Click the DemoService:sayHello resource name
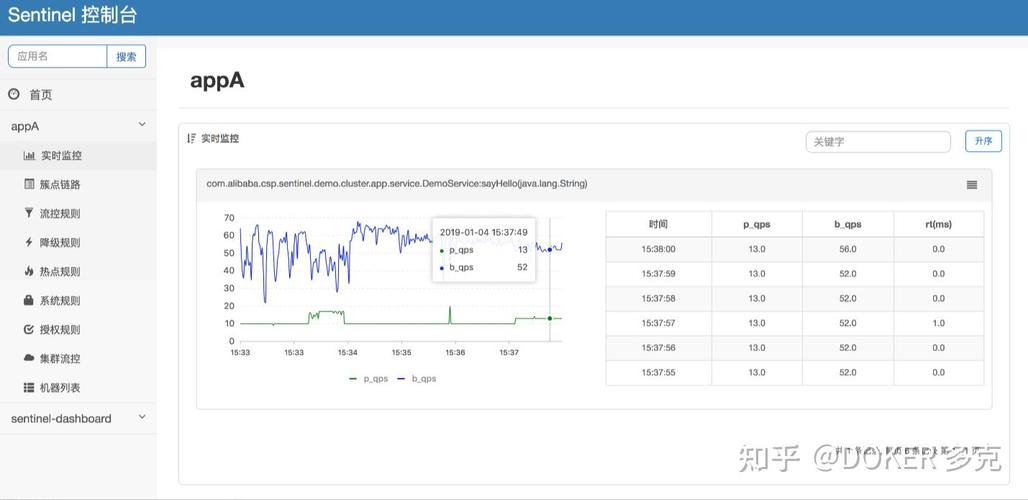1028x500 pixels. coord(397,184)
